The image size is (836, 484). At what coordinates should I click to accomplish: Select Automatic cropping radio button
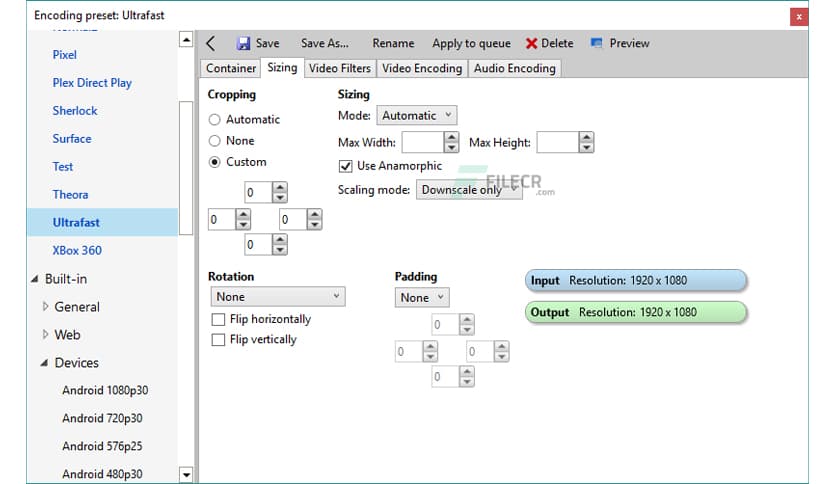coord(214,119)
